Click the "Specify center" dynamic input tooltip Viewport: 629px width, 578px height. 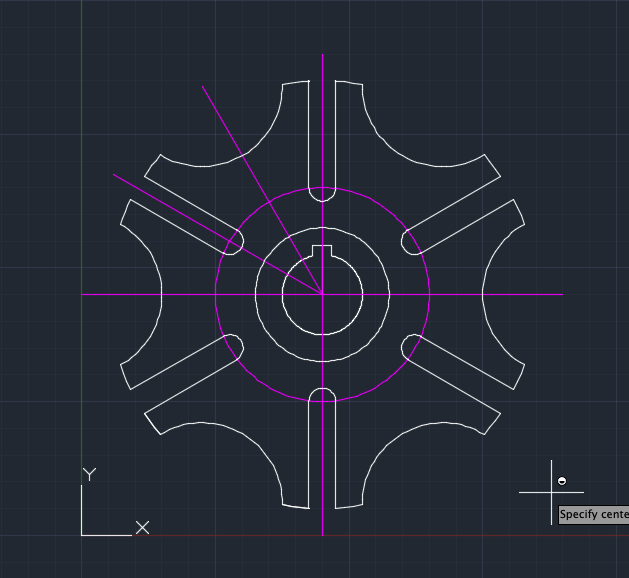pyautogui.click(x=593, y=514)
